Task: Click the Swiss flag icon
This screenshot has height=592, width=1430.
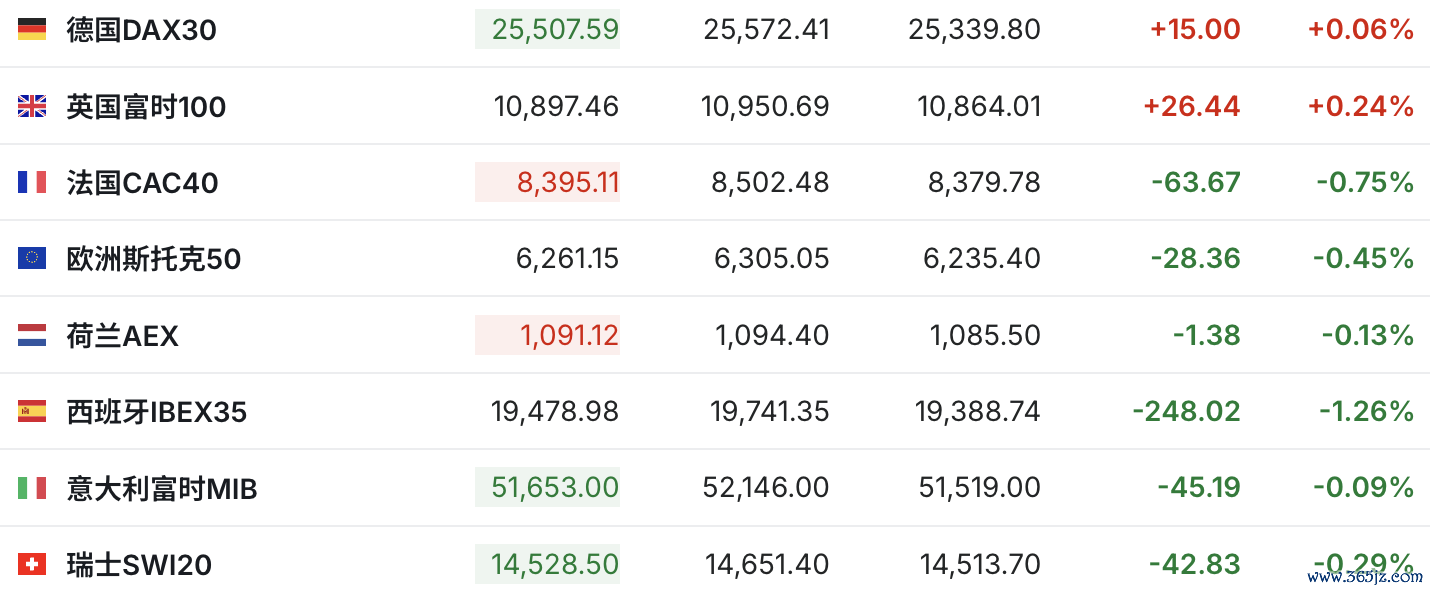Action: pyautogui.click(x=32, y=565)
